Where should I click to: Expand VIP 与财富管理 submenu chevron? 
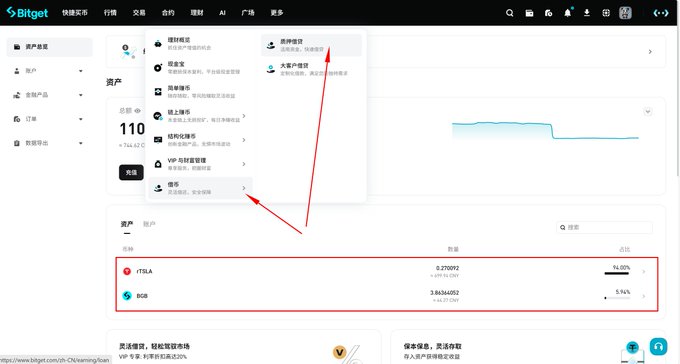244,164
